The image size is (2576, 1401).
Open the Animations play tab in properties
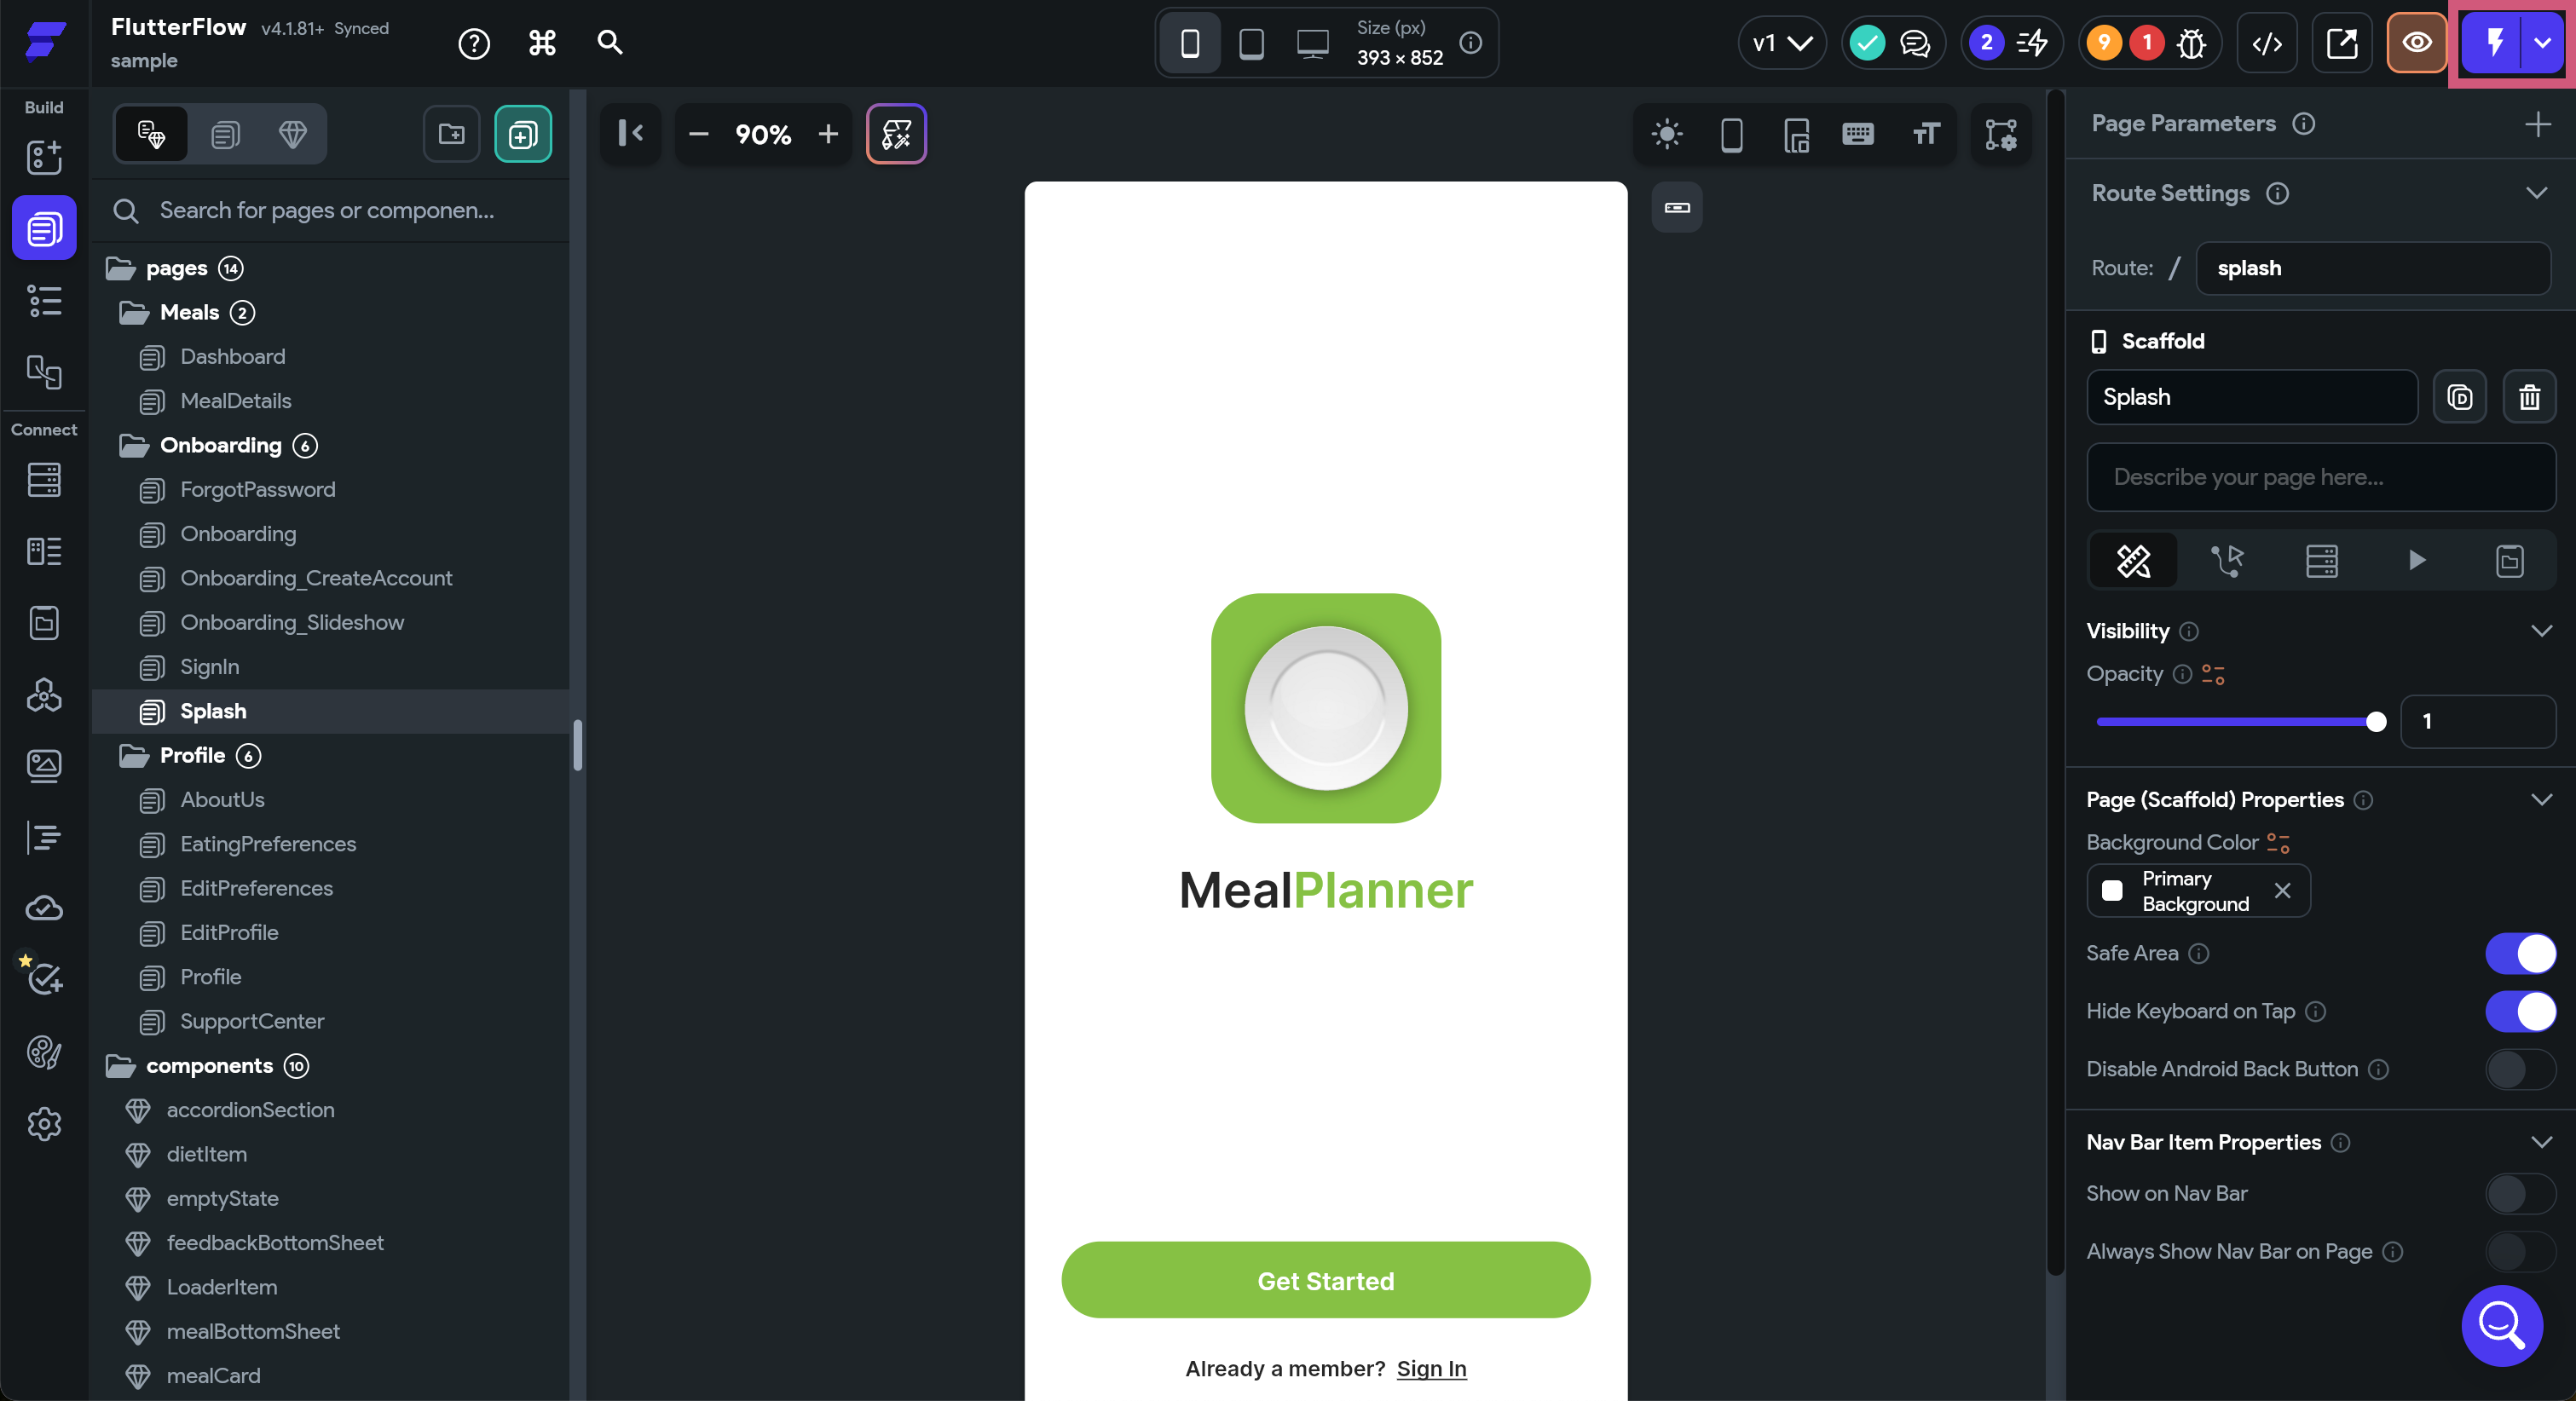tap(2416, 560)
